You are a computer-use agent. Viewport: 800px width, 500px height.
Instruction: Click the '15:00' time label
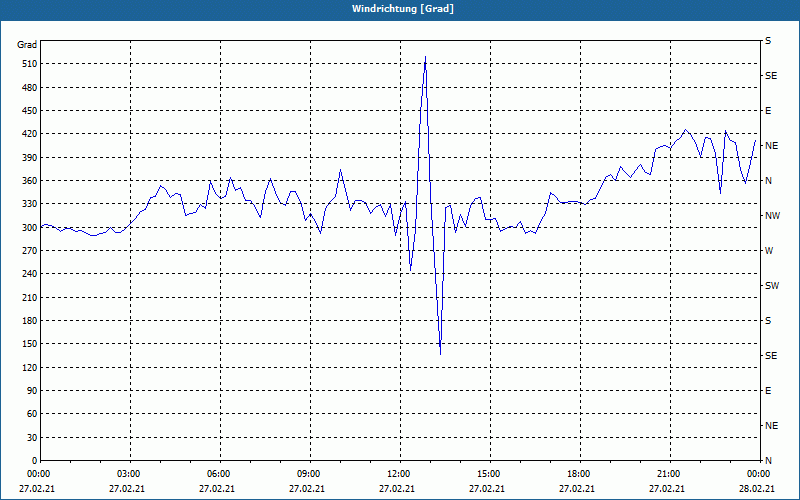point(488,474)
